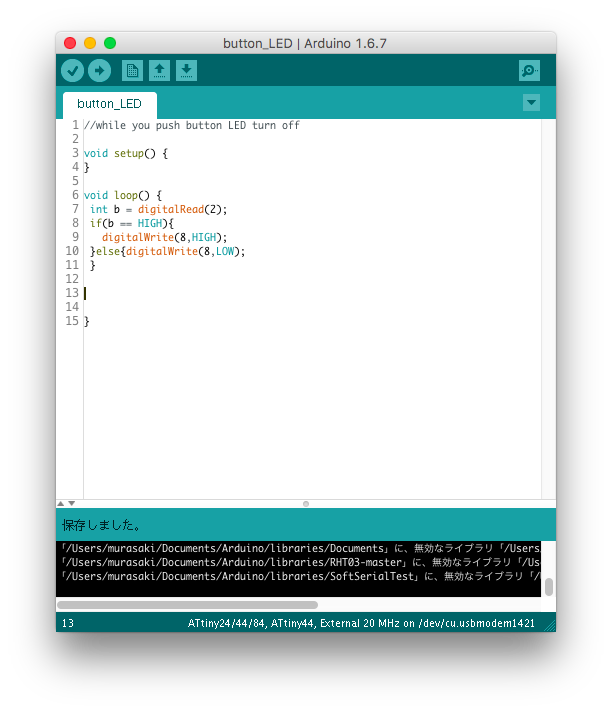Click 'digitalWrite(8,LOW);' on line 10
This screenshot has height=712, width=612.
(186, 252)
